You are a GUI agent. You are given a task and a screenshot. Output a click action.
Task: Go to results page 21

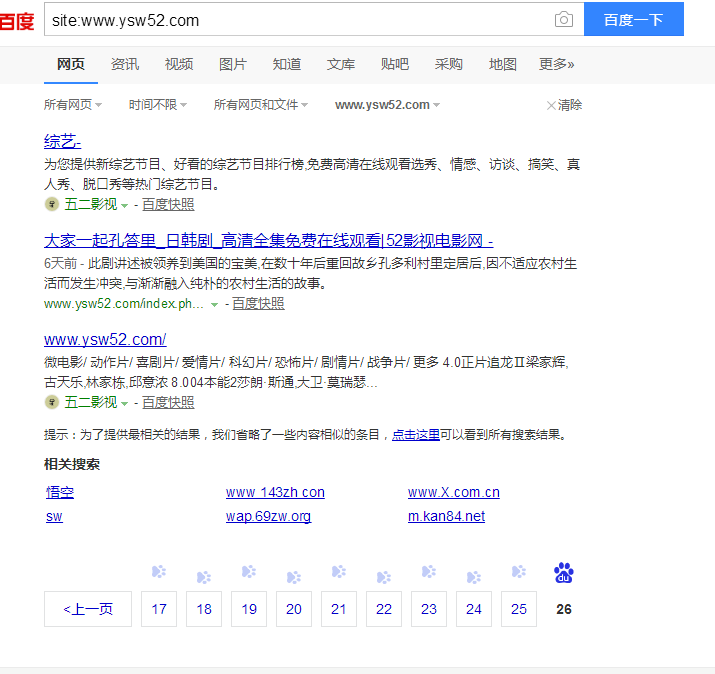point(339,609)
